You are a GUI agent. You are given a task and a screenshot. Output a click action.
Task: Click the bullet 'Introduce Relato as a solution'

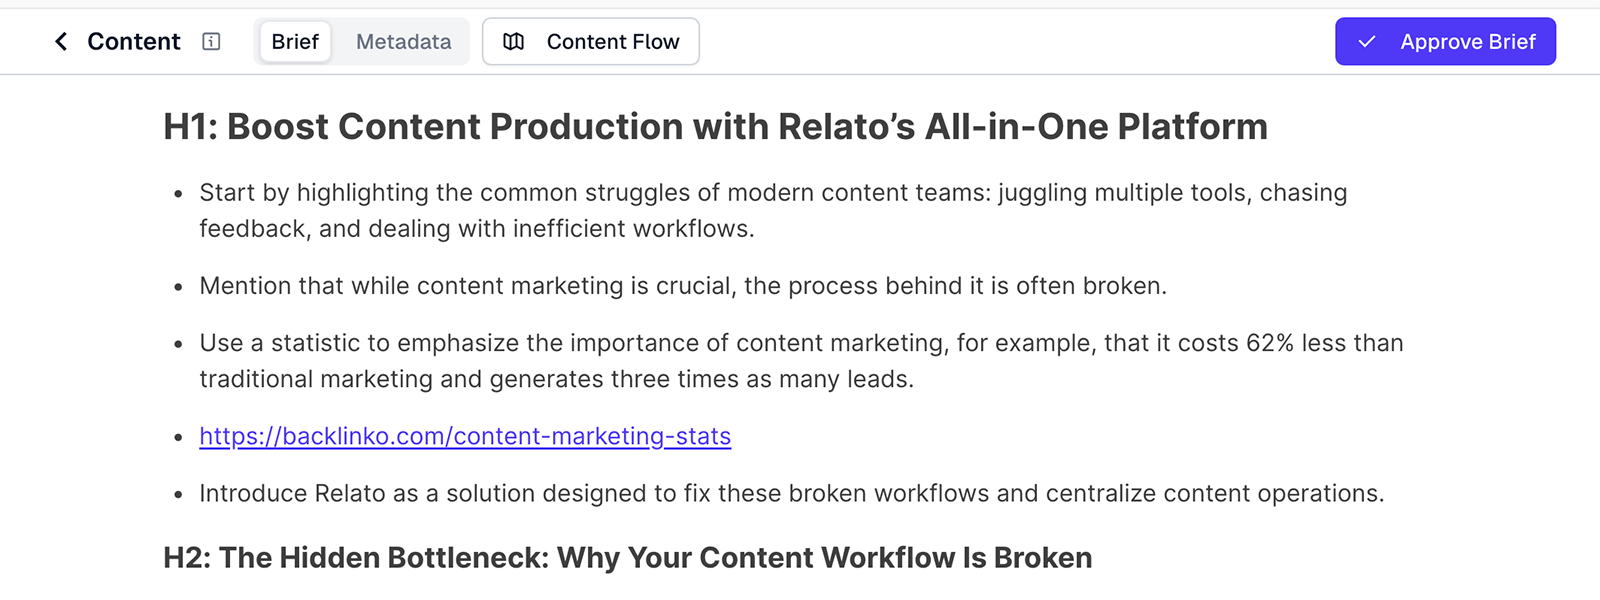[791, 493]
